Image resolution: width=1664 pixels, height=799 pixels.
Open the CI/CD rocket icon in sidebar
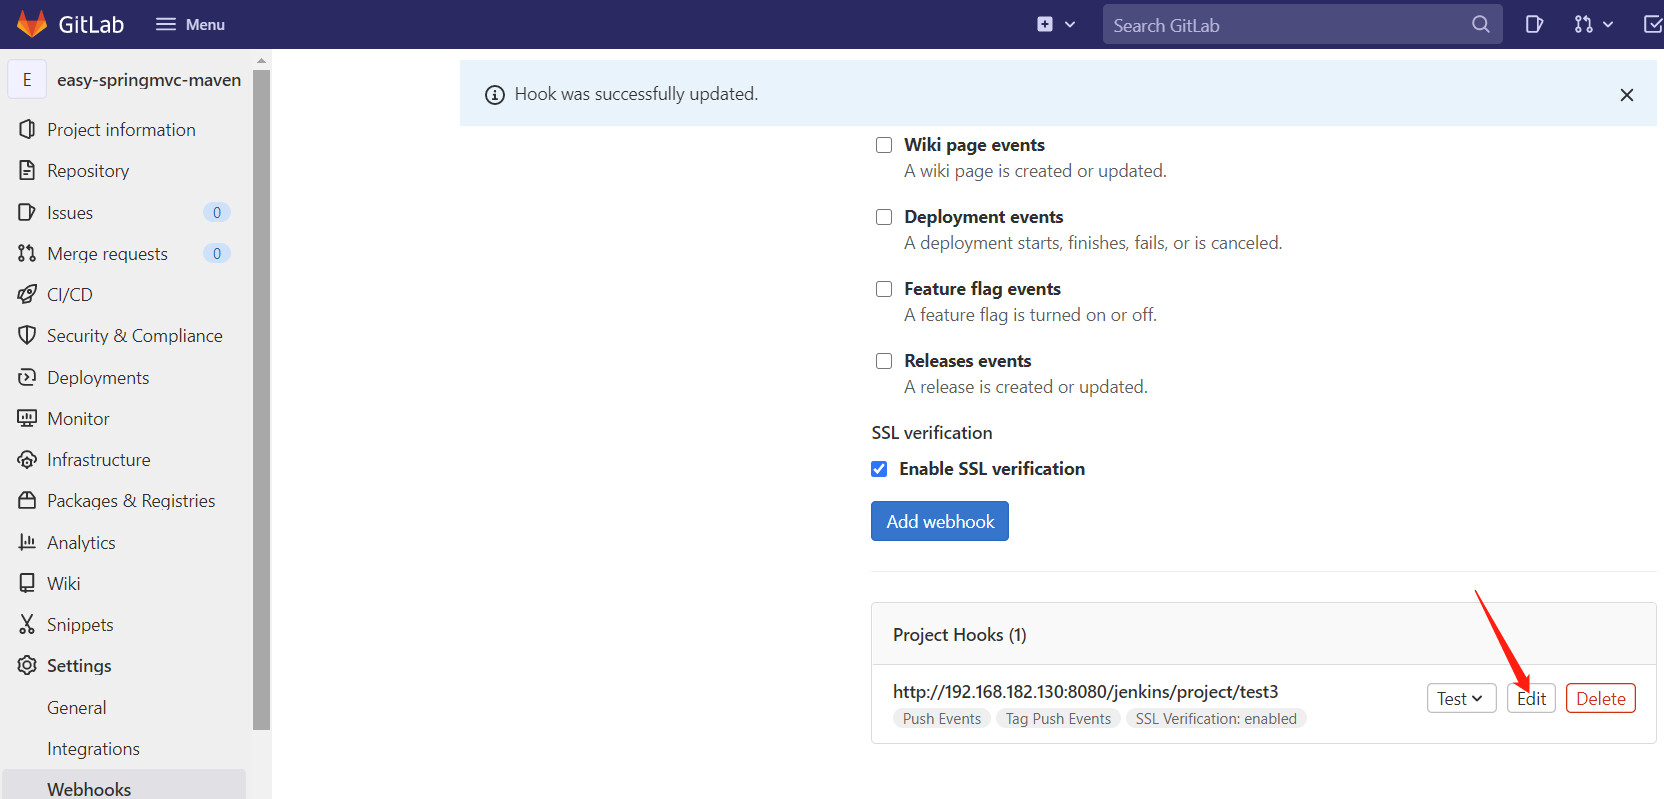(27, 294)
